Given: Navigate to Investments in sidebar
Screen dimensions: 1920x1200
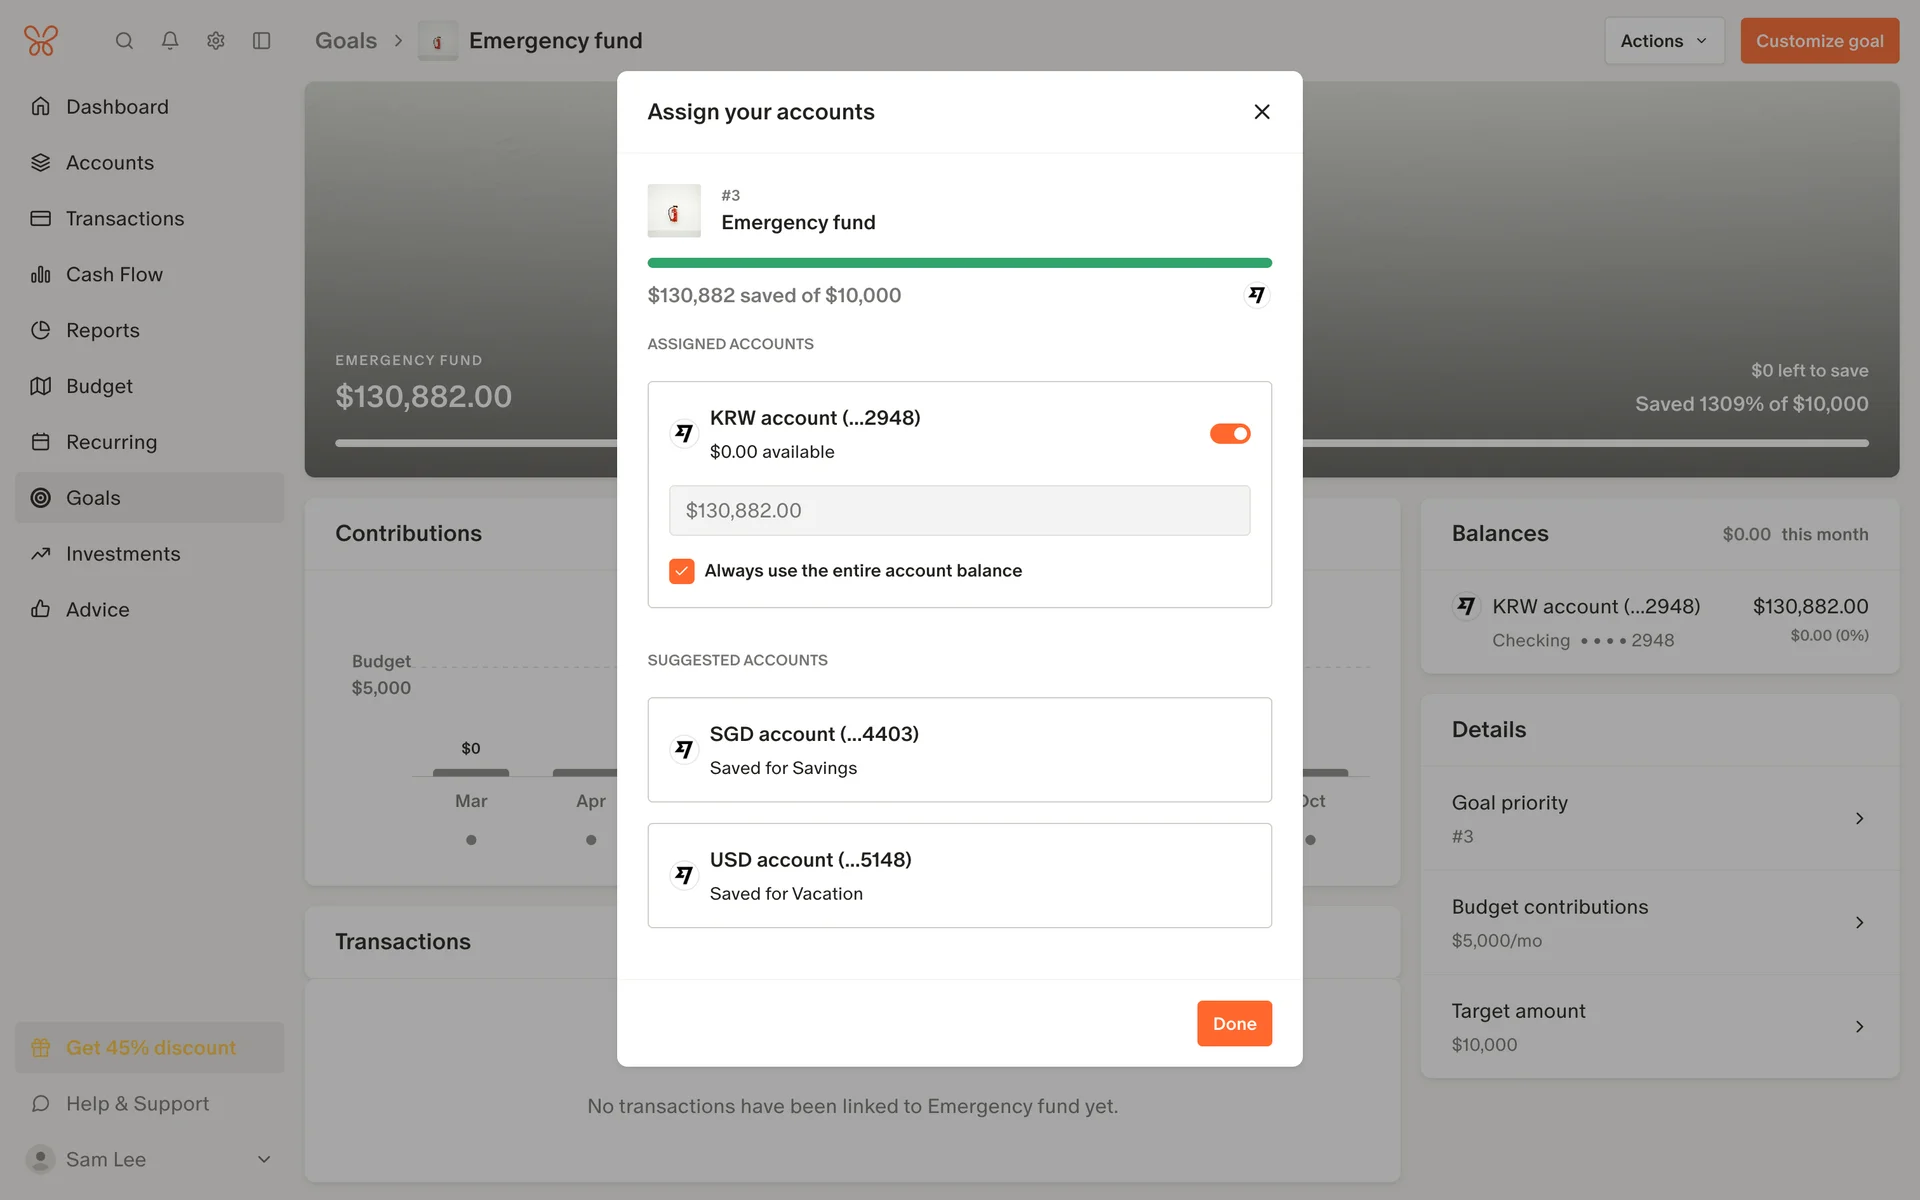Looking at the screenshot, I should pyautogui.click(x=123, y=554).
